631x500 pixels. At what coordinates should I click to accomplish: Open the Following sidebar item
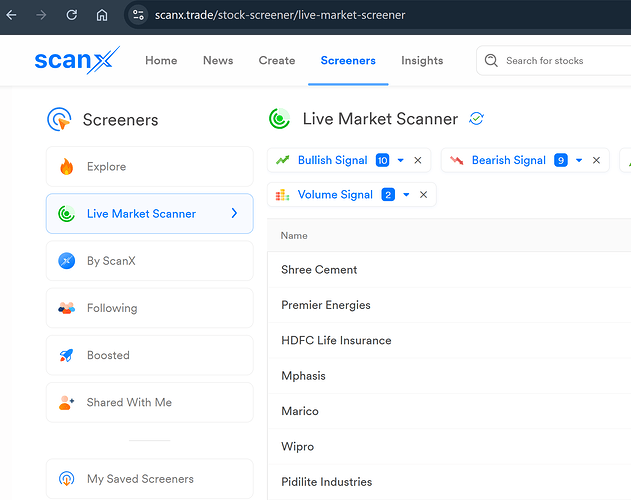tap(150, 308)
